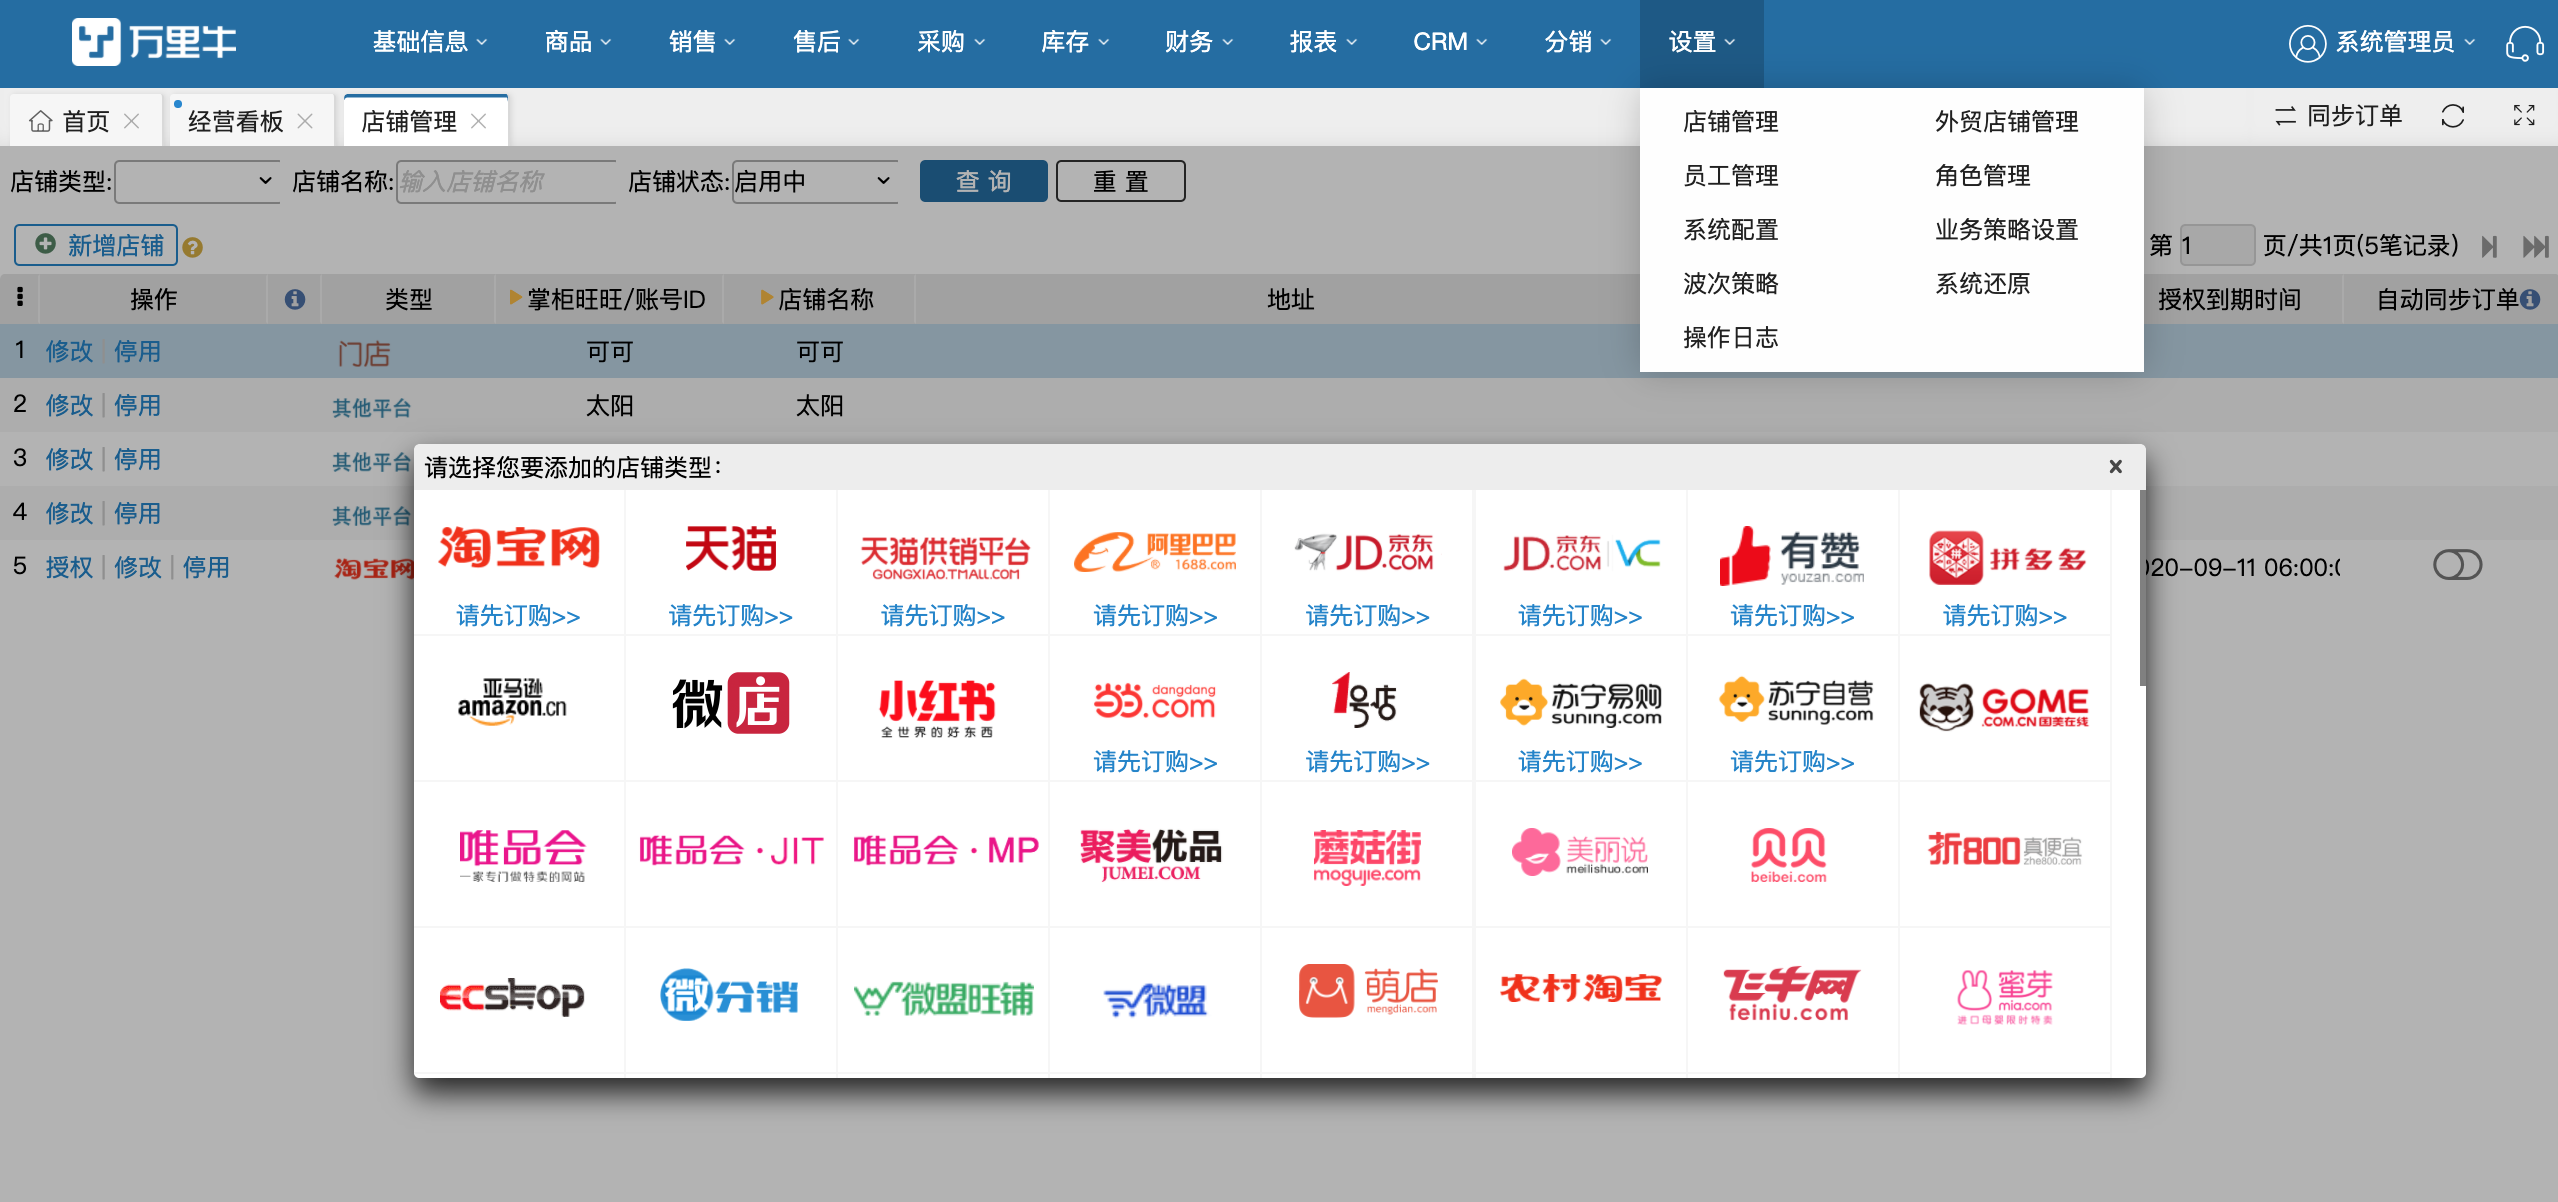Choose the Vipshop JIT (唯品会·JIT) logo
The image size is (2558, 1202).
pyautogui.click(x=731, y=851)
